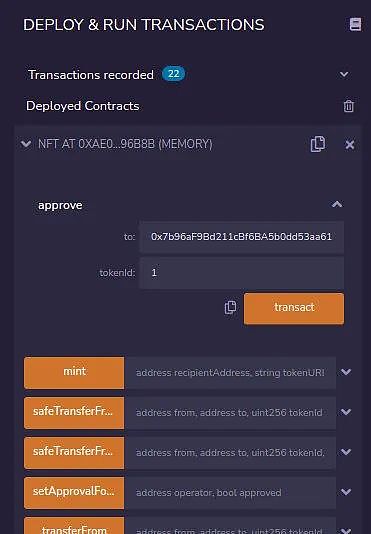The height and width of the screenshot is (534, 371).
Task: Collapse the NFT contract instance
Action: coord(26,144)
